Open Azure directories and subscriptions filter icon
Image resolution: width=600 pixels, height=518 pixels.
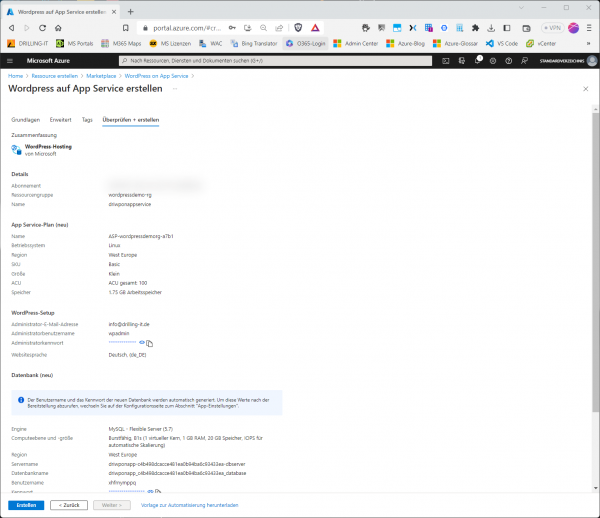tap(461, 61)
